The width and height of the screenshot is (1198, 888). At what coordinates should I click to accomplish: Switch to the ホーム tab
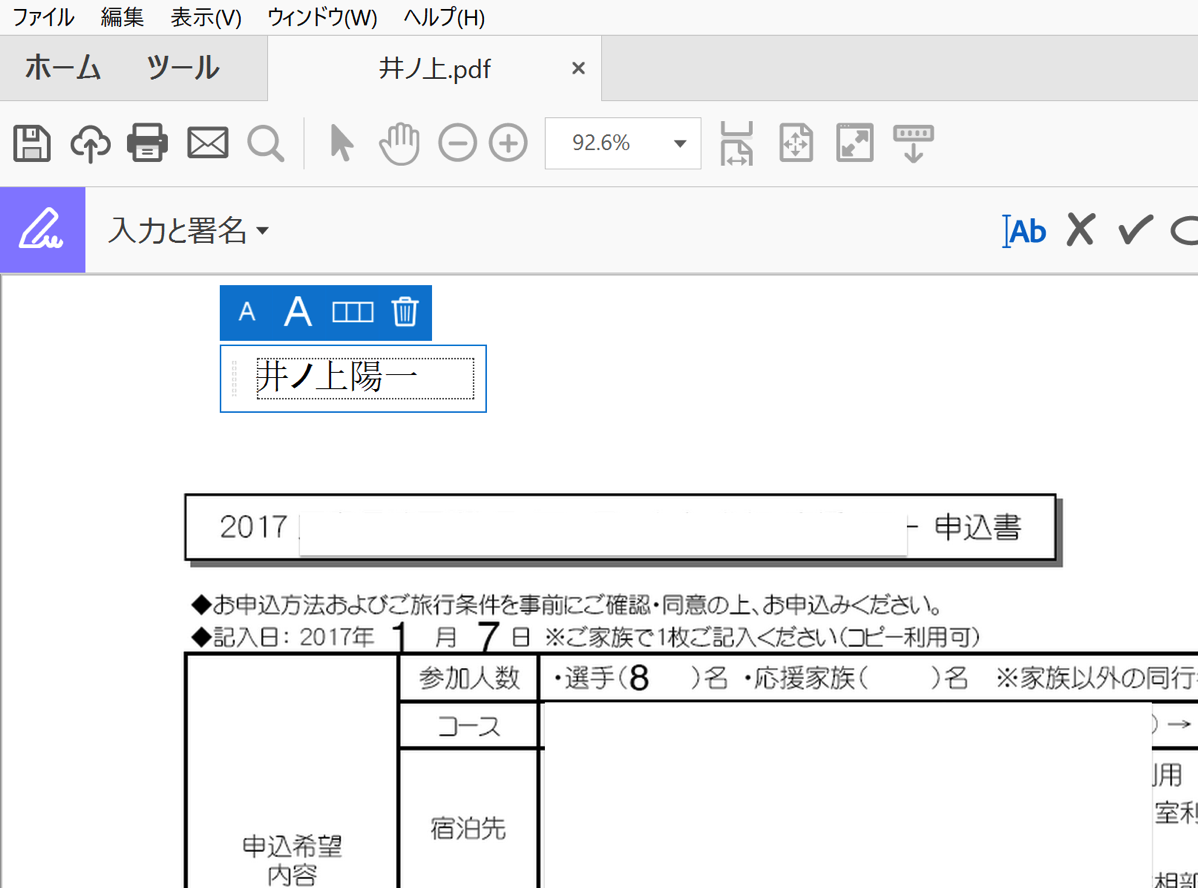(x=63, y=68)
